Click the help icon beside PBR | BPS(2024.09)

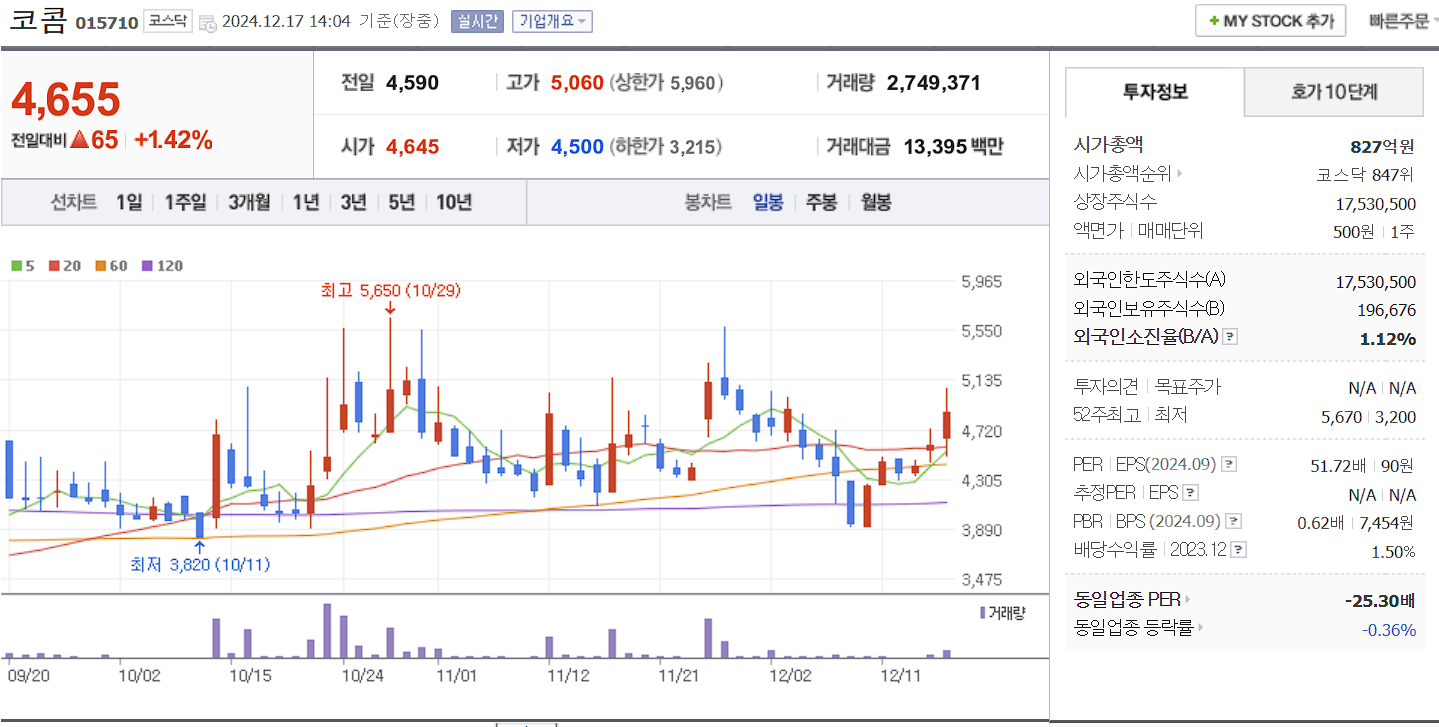(1234, 520)
